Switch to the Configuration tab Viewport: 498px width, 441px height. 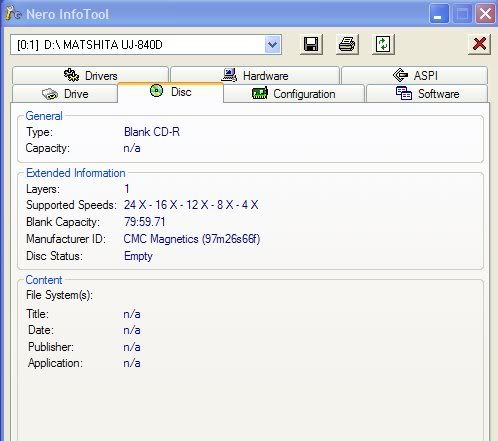[x=294, y=94]
